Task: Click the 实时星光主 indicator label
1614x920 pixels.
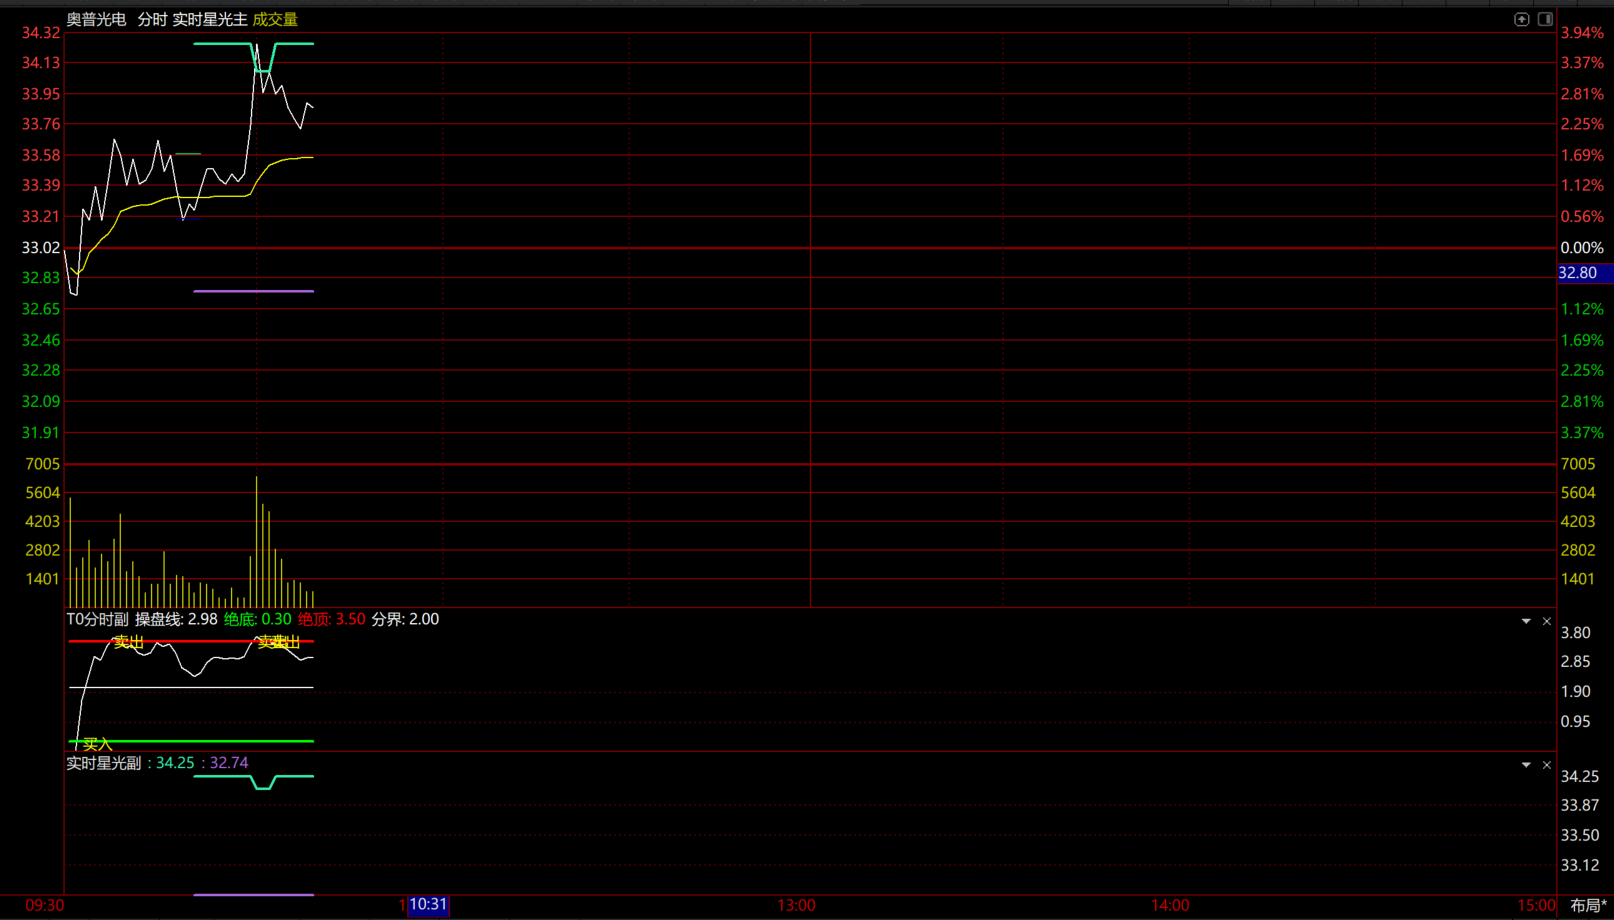Action: [210, 19]
